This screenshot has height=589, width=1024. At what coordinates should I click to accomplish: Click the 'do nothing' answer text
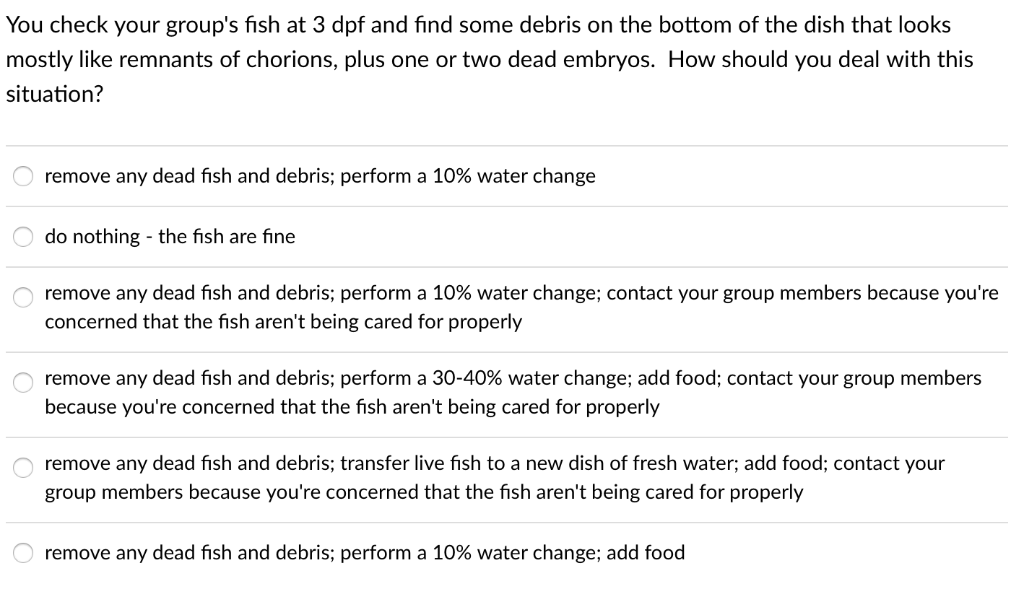(x=169, y=237)
